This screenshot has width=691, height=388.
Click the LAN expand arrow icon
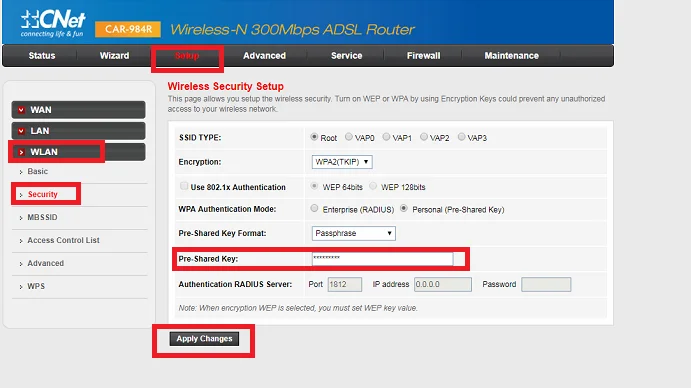[21, 131]
